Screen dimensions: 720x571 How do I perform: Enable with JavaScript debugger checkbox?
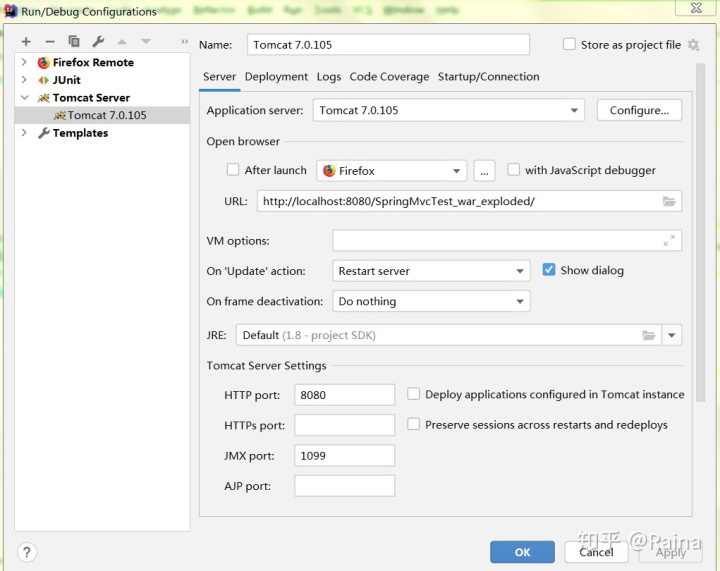click(513, 170)
